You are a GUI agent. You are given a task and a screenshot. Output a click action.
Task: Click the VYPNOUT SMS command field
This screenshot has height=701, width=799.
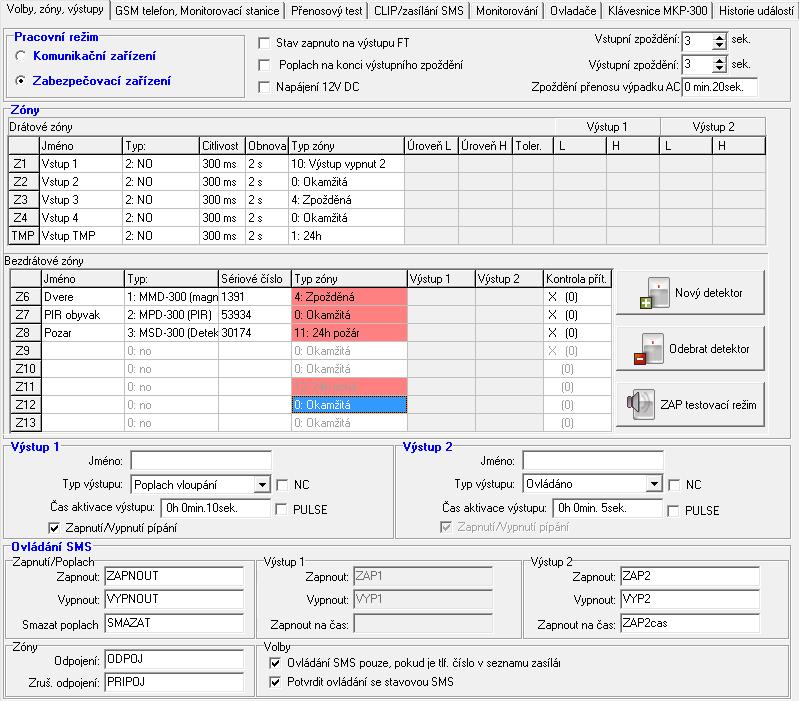pos(174,599)
